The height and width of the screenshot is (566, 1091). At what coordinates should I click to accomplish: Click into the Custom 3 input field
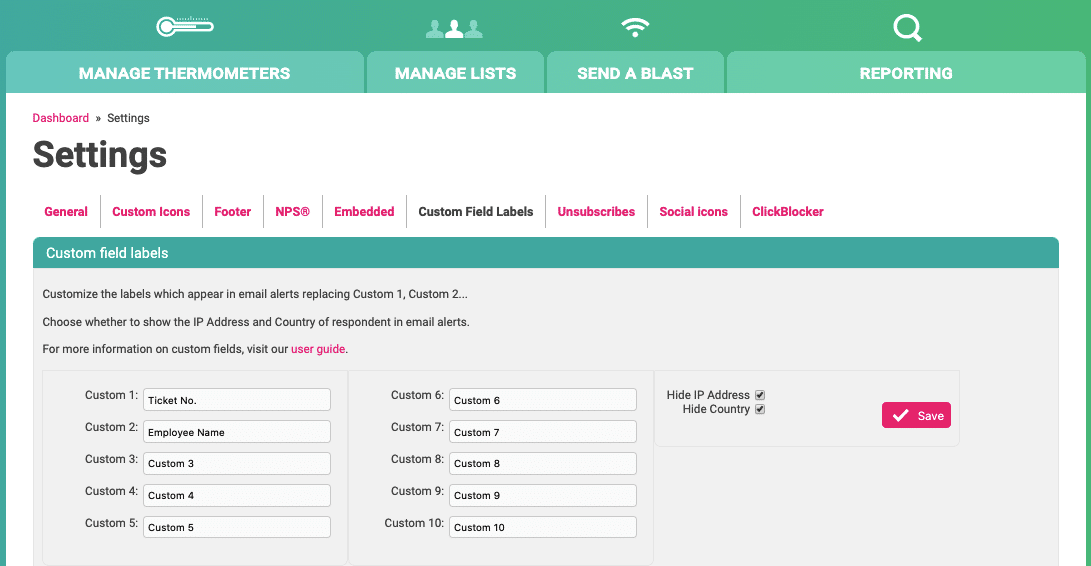237,464
